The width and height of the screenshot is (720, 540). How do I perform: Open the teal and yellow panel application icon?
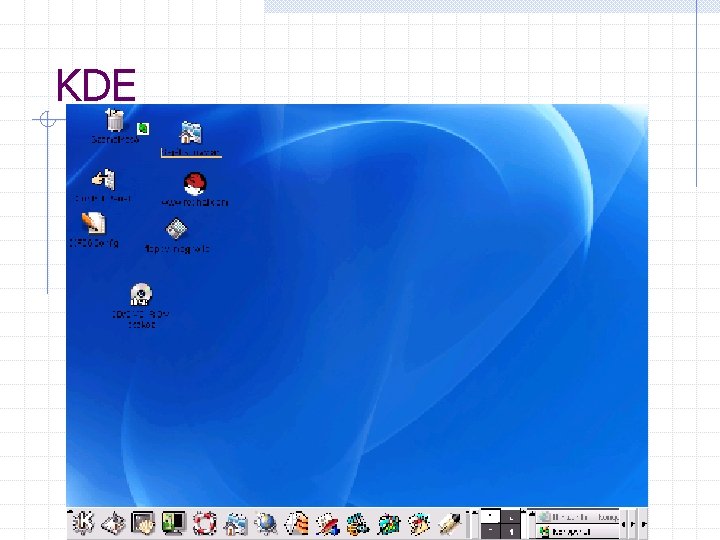click(x=358, y=523)
